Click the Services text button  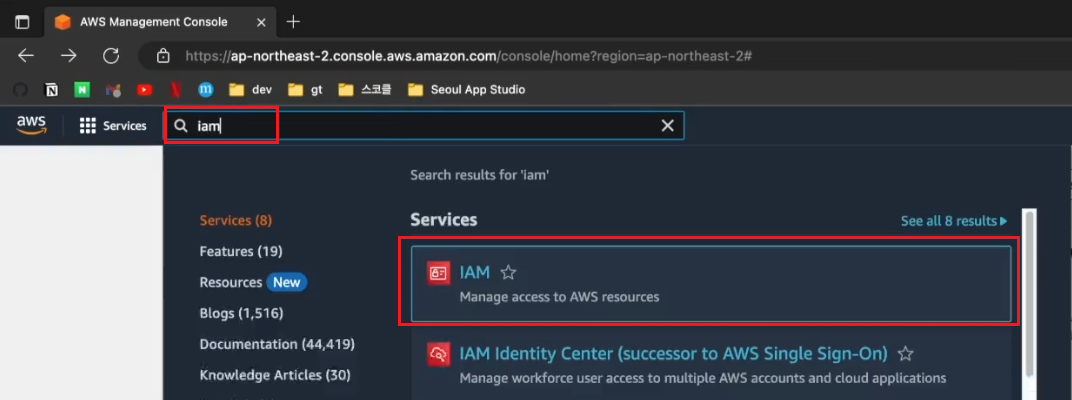point(124,126)
